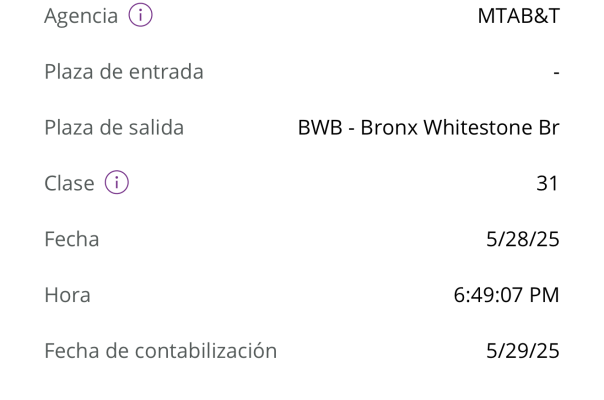Click the Agencia label

pos(81,16)
